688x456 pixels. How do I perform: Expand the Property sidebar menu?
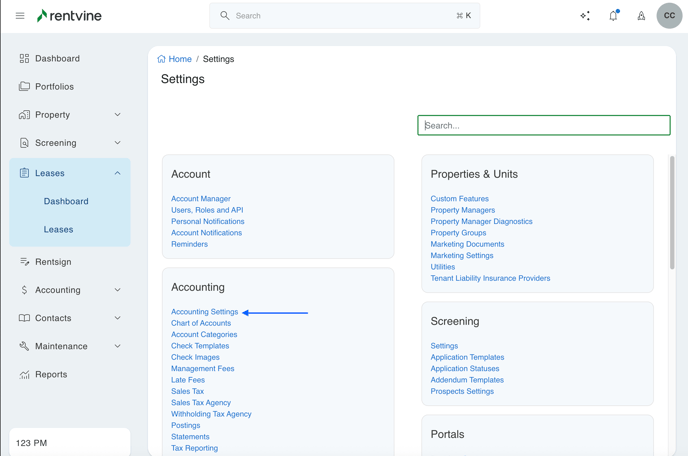tap(117, 115)
